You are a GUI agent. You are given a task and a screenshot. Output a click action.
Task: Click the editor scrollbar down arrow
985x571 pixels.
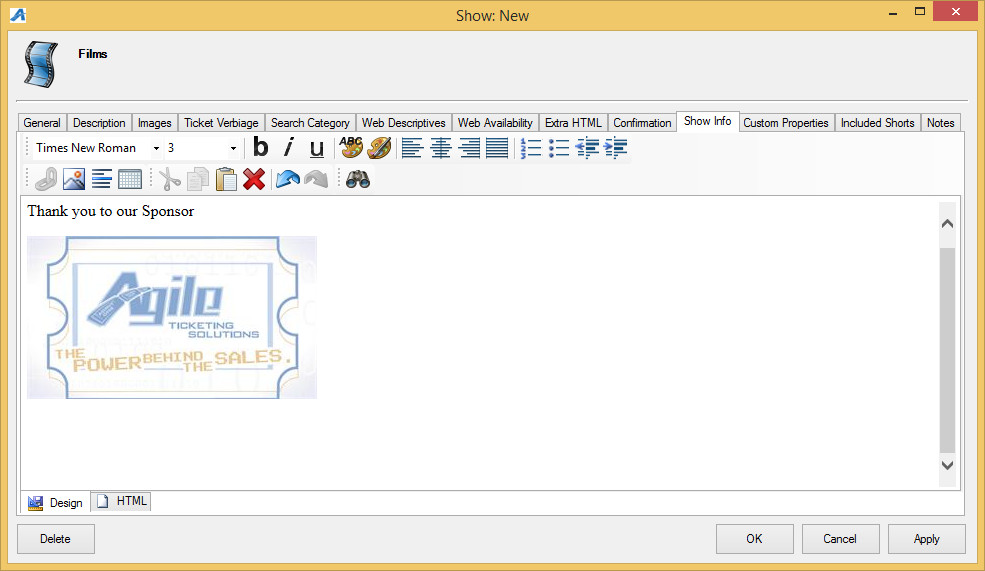[947, 465]
